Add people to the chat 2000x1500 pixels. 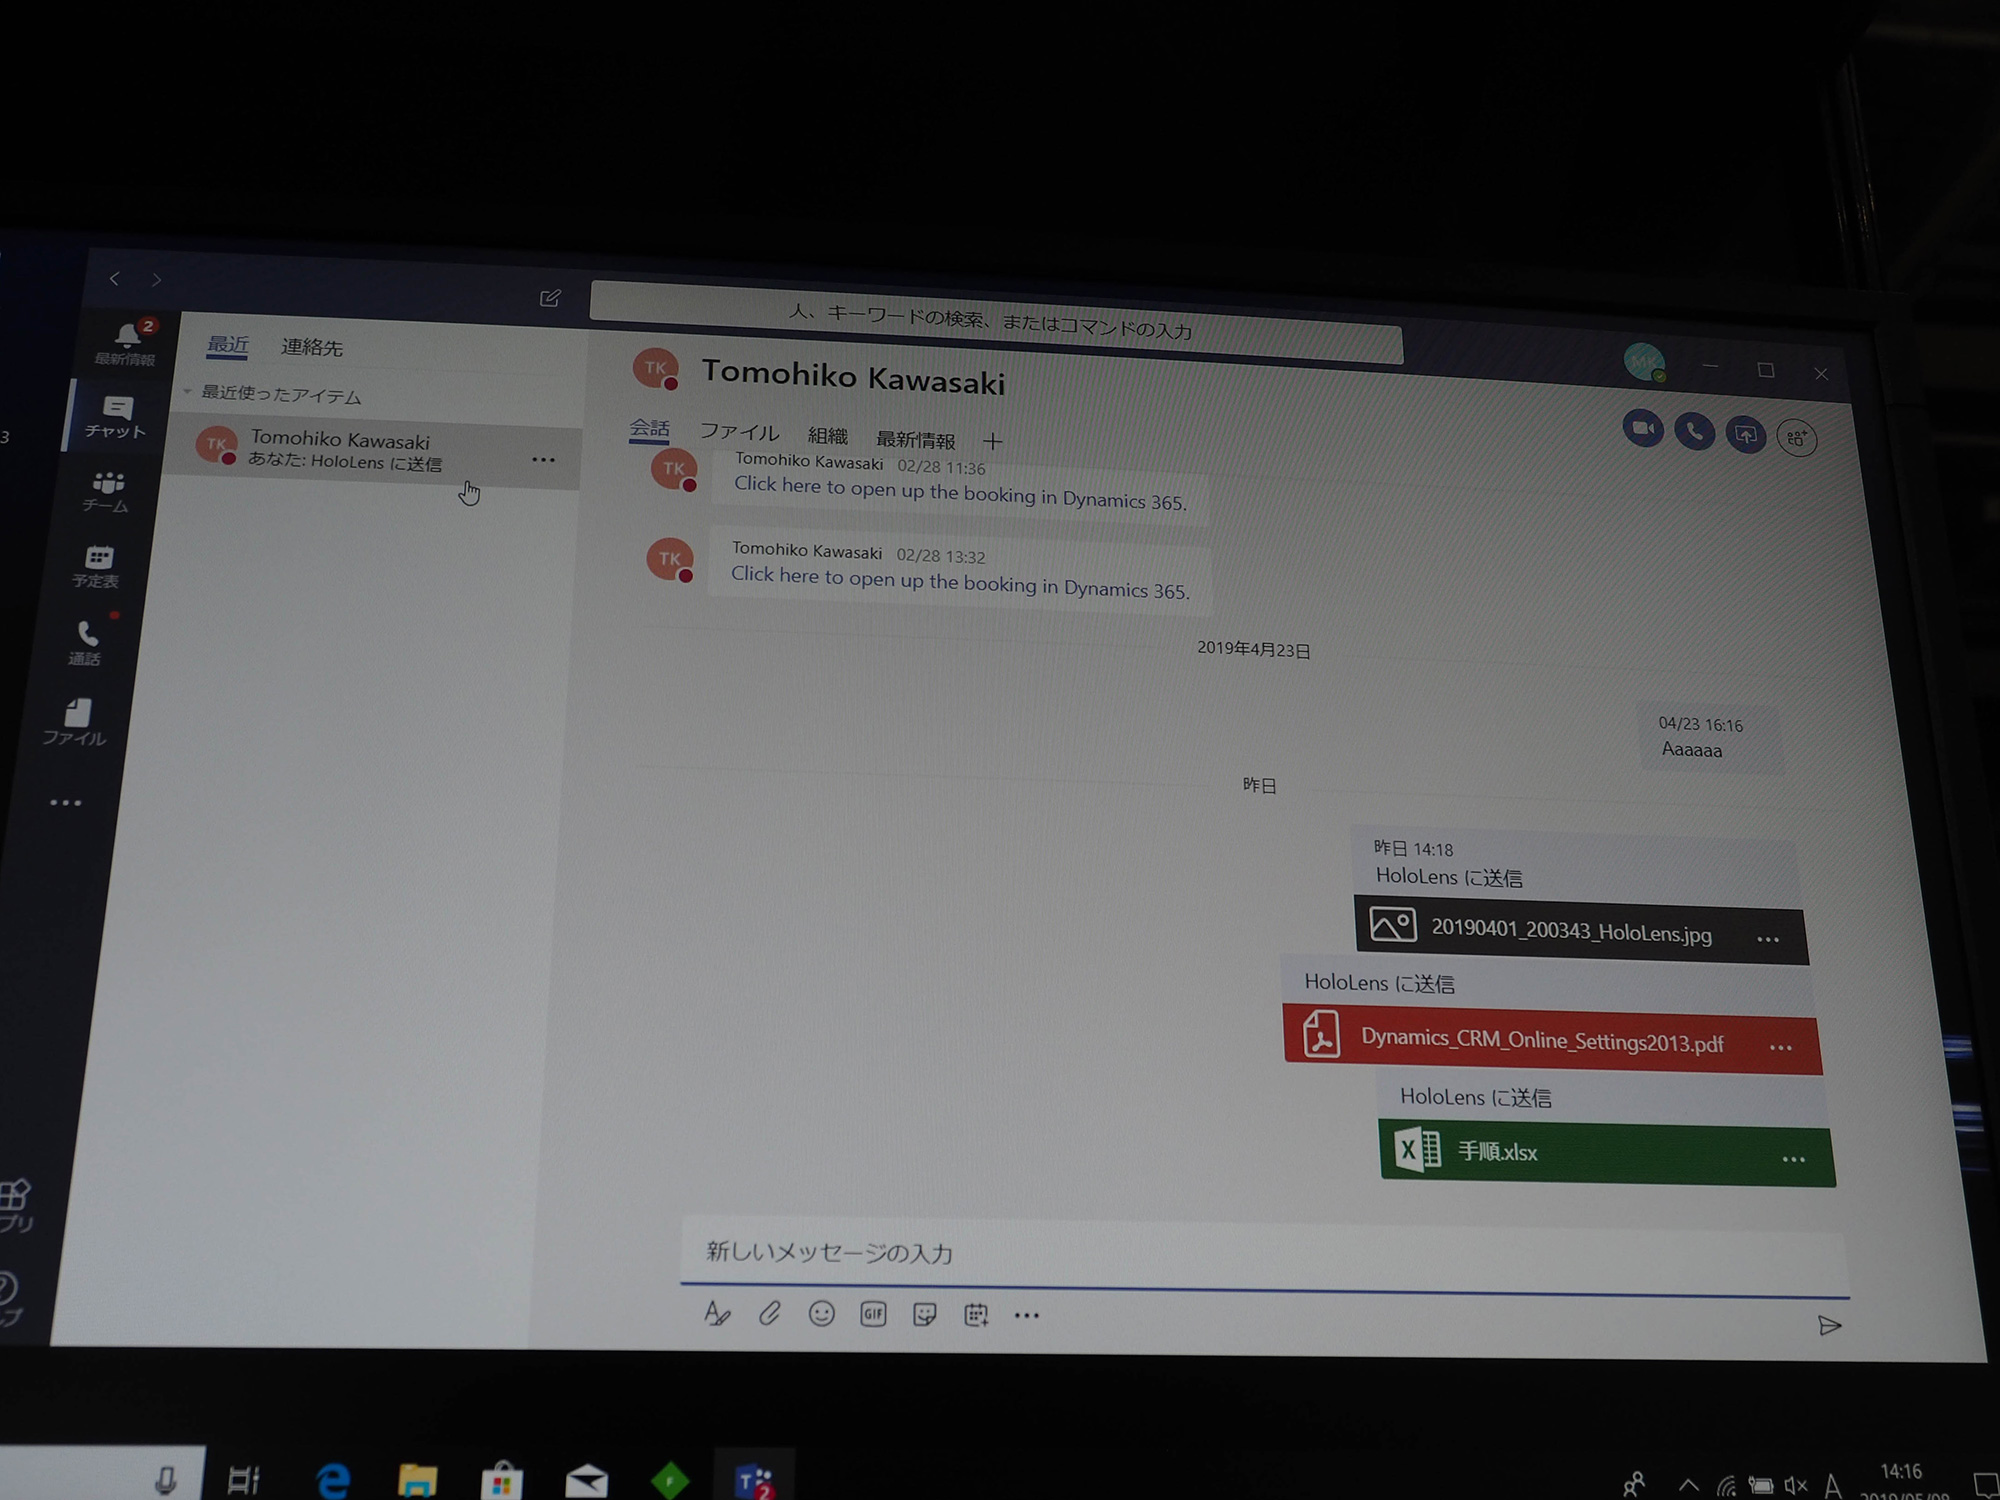1797,438
